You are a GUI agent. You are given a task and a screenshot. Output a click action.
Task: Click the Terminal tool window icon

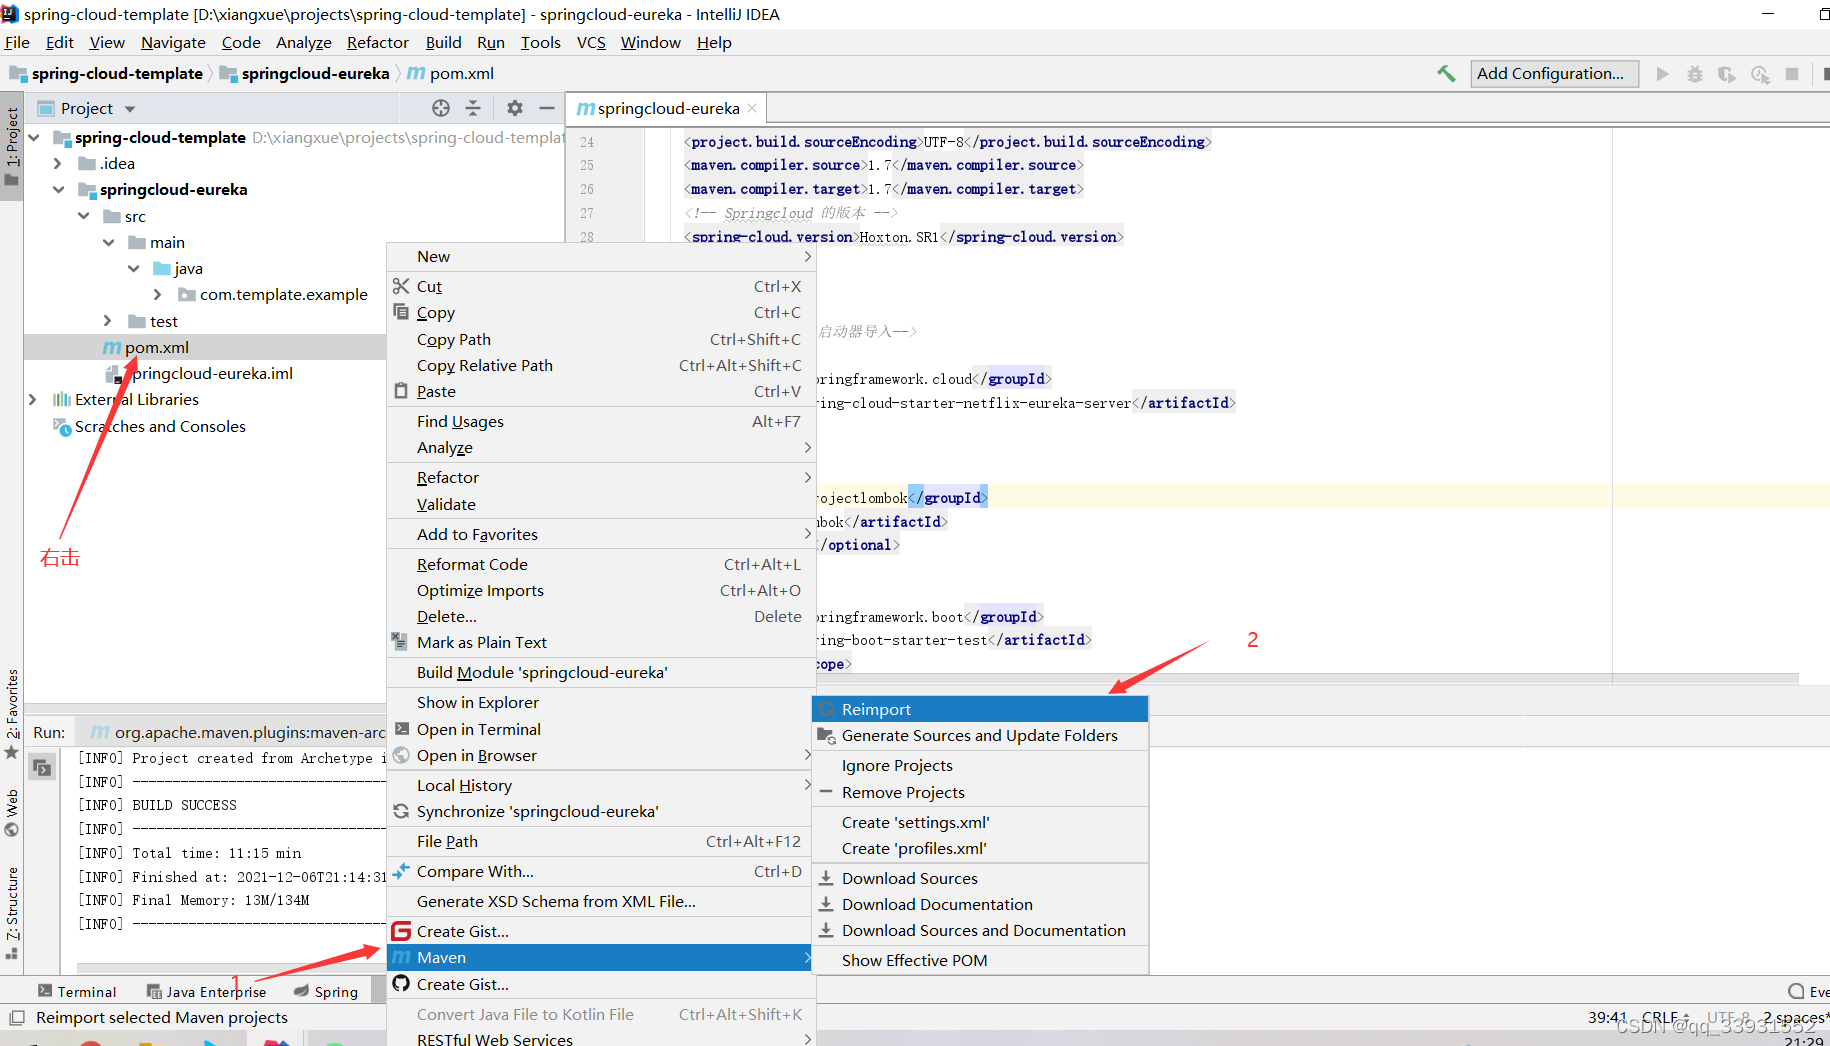tap(45, 991)
